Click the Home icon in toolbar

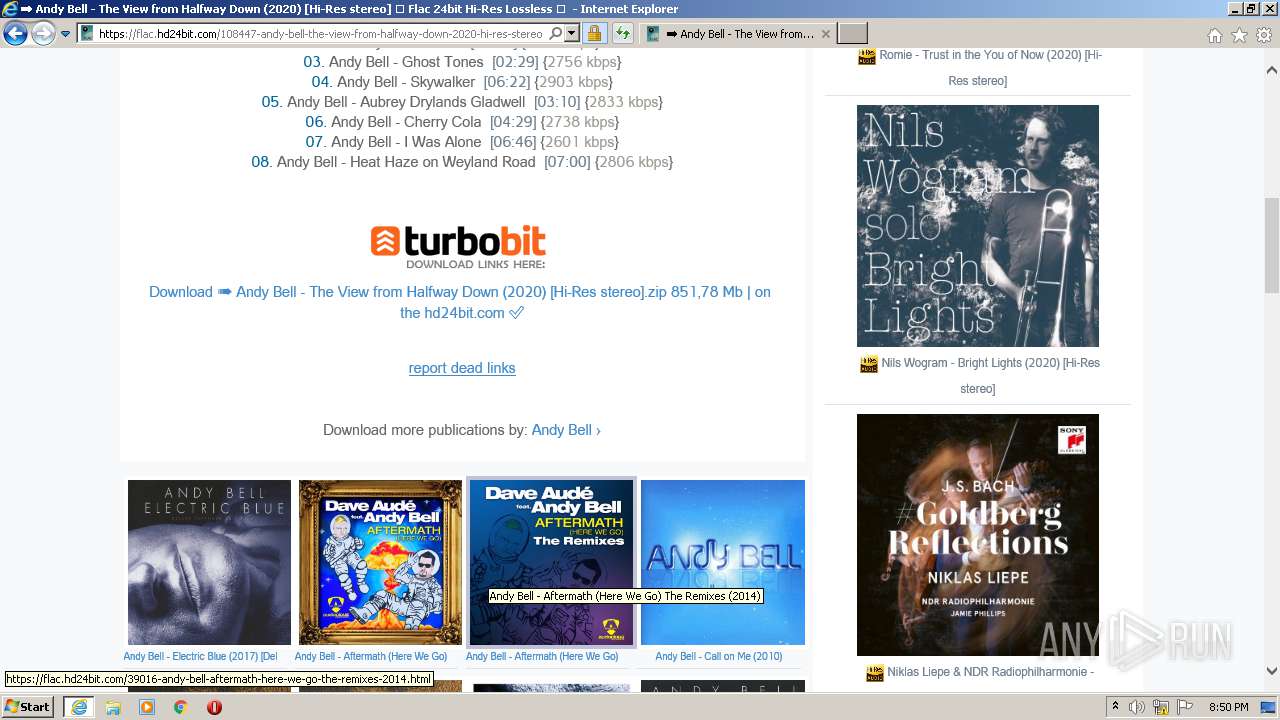(x=1214, y=35)
